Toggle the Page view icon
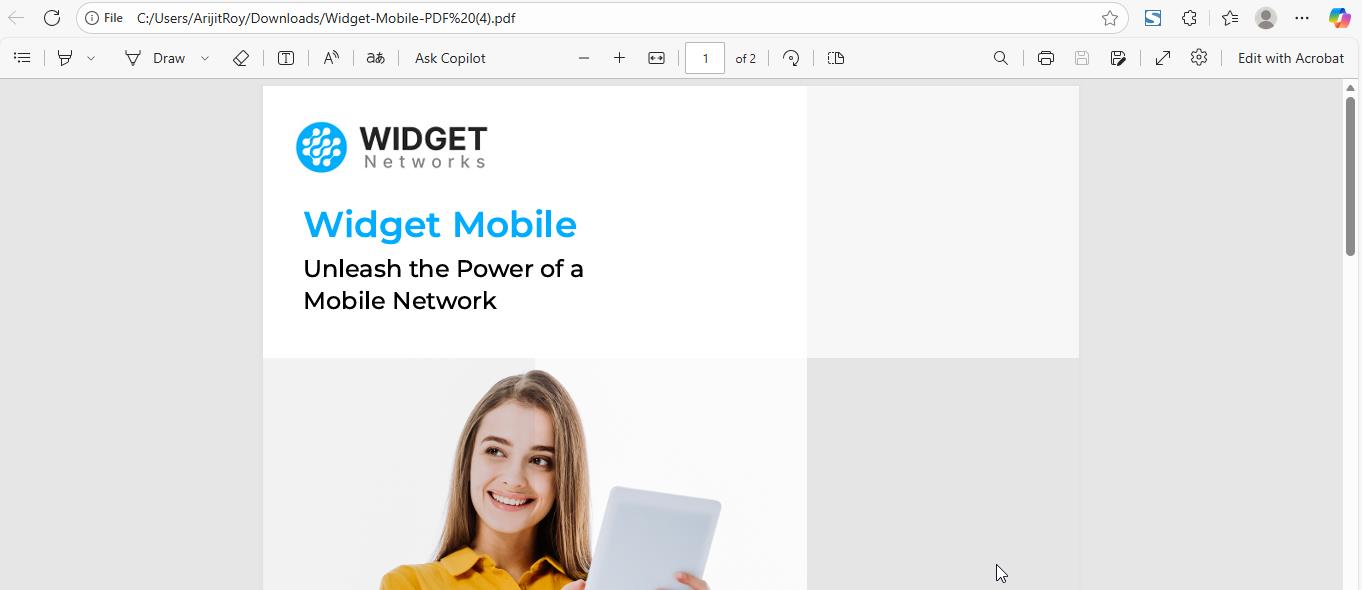The image size is (1362, 590). pos(836,58)
